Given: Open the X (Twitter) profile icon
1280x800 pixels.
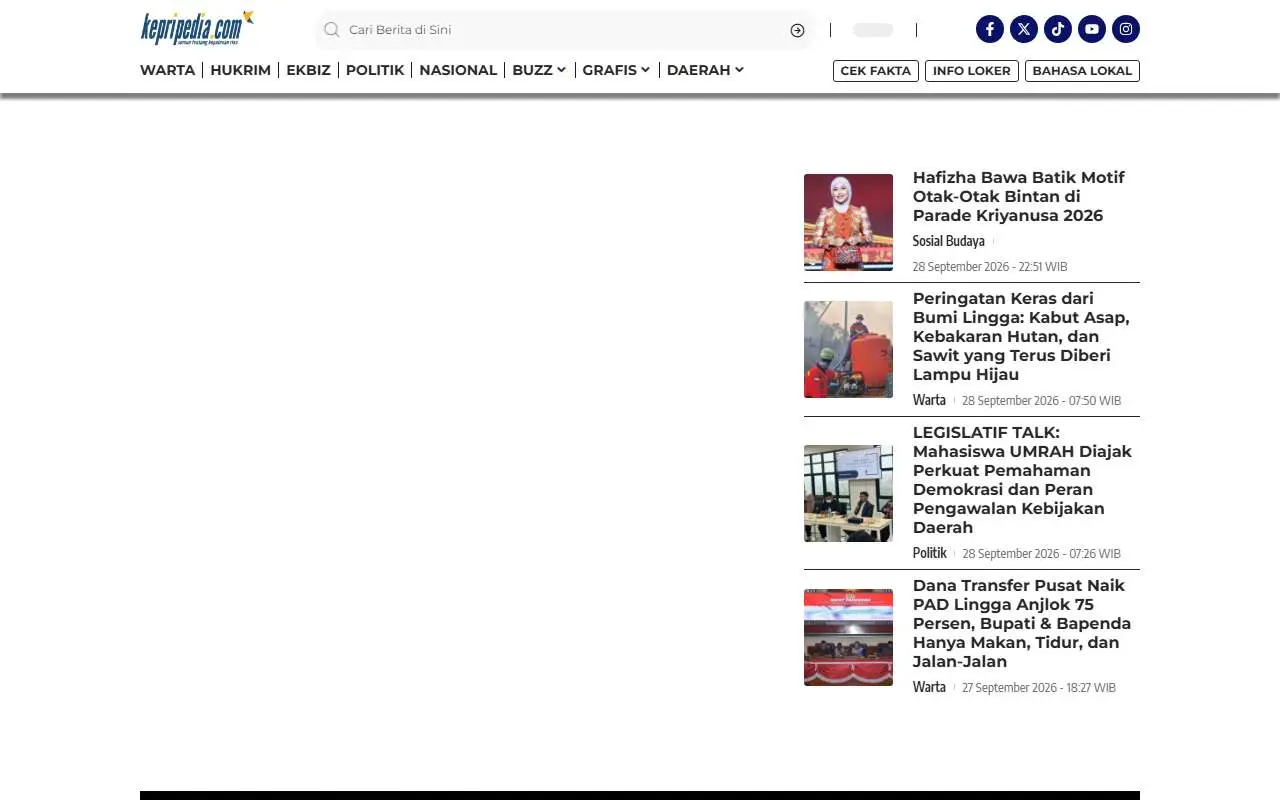Looking at the screenshot, I should point(1024,29).
